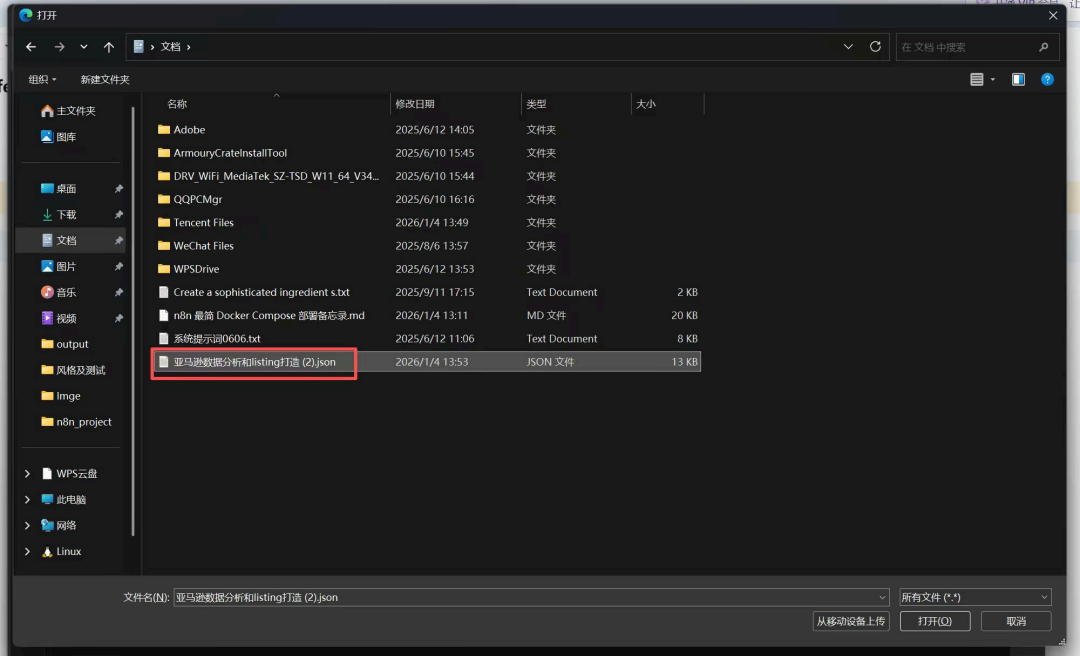The image size is (1080, 656).
Task: Expand the WPS云盘 tree node
Action: coord(27,474)
